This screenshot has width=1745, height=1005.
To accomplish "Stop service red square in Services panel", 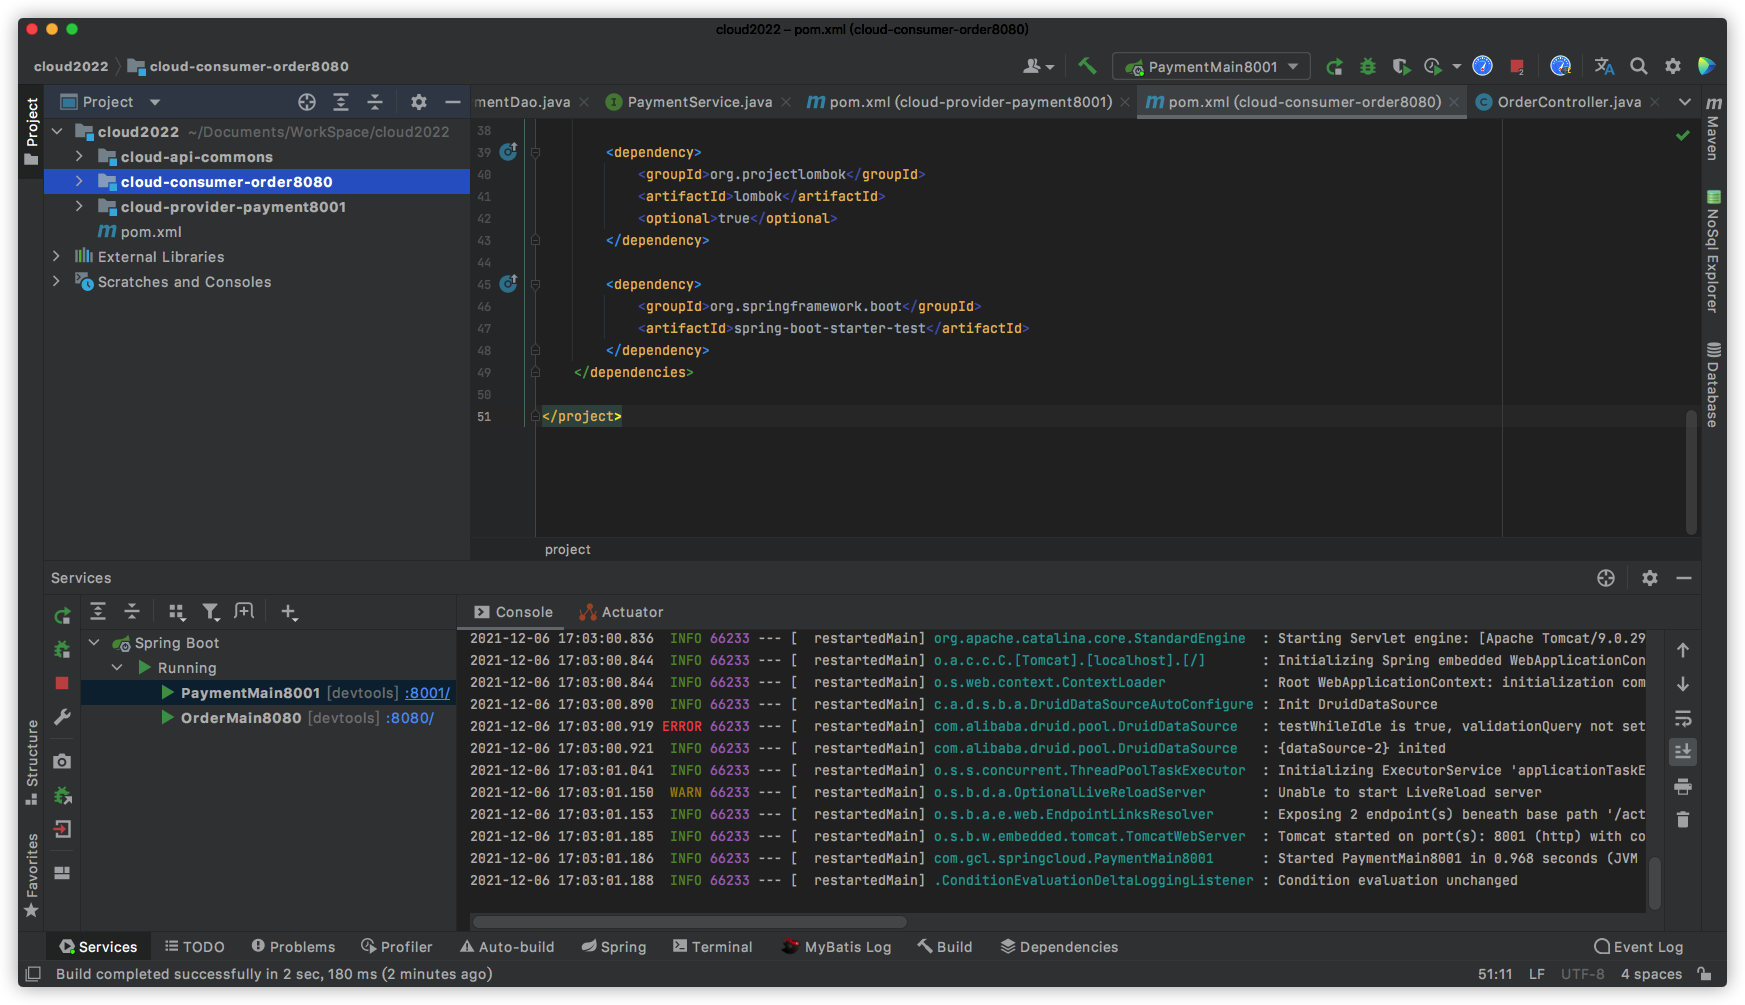I will (x=62, y=683).
